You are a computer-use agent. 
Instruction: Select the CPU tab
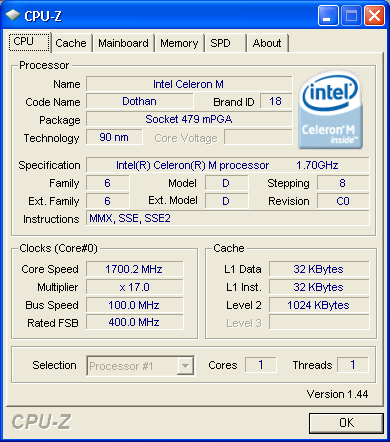pyautogui.click(x=30, y=42)
